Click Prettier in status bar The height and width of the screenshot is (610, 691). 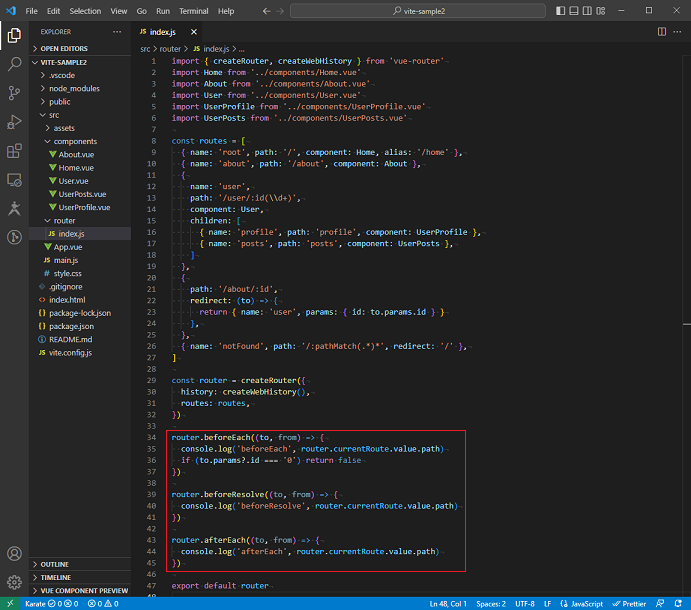(629, 603)
